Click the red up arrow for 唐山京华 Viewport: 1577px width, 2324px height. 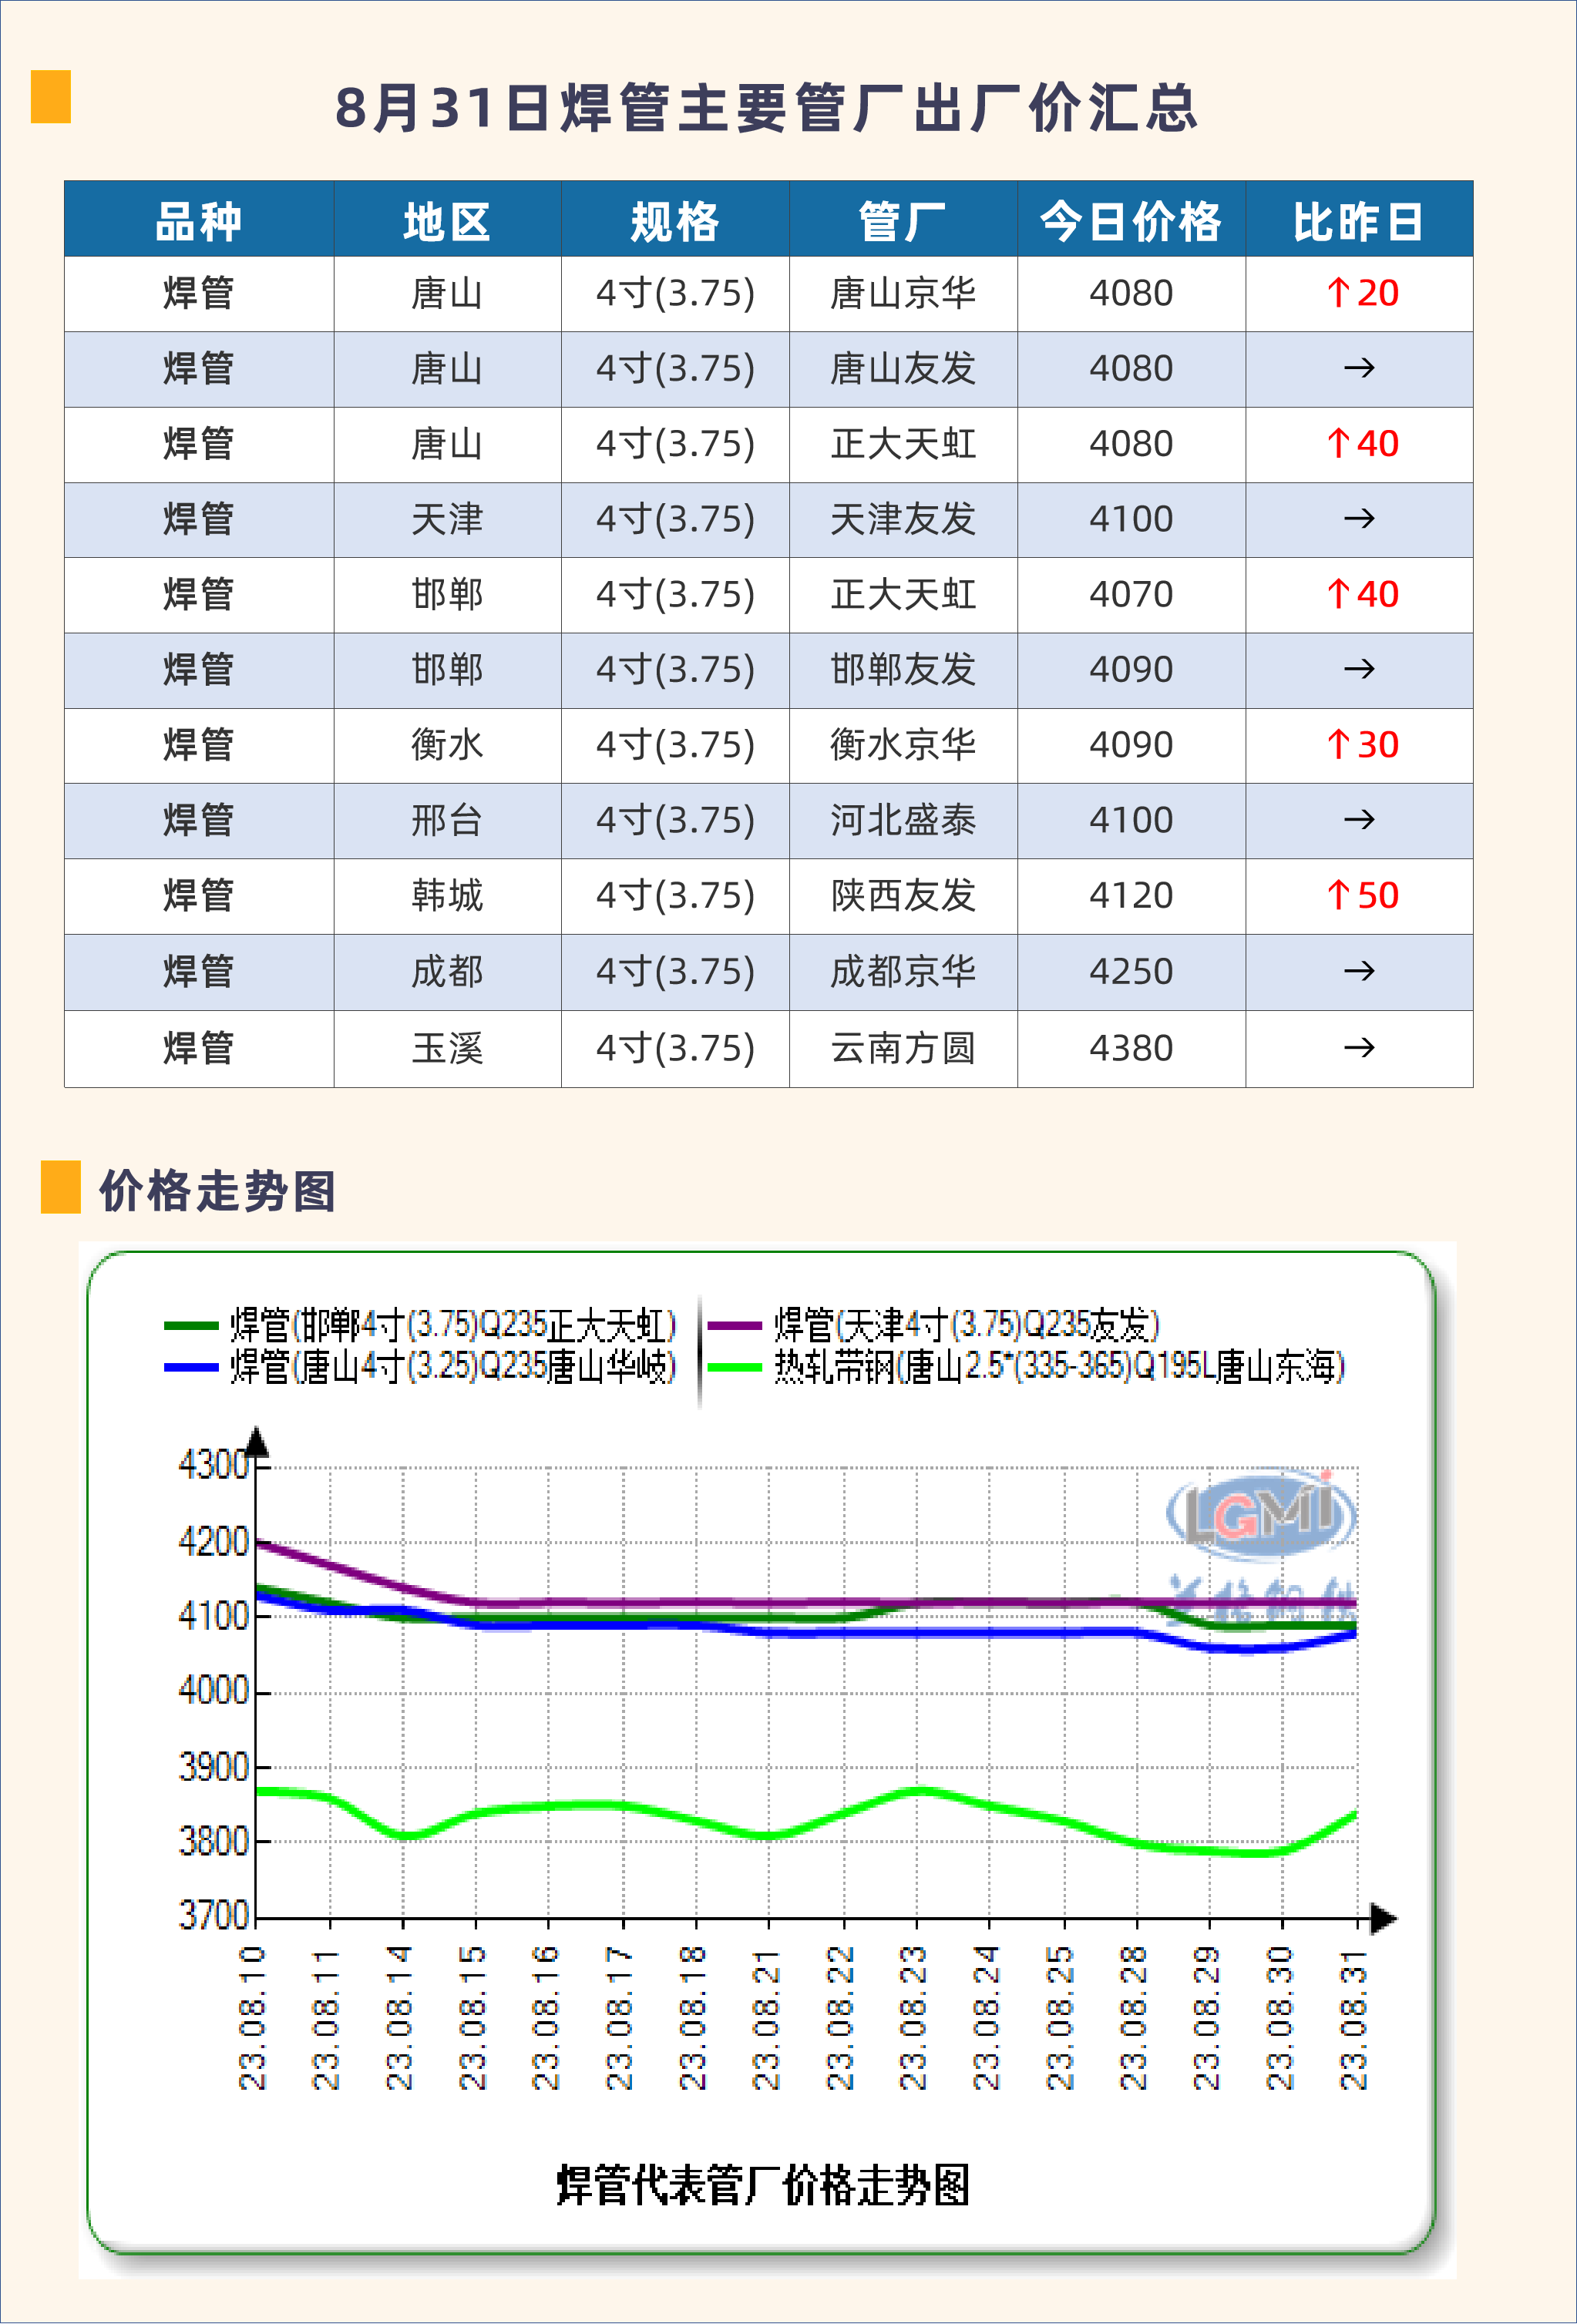click(1337, 293)
